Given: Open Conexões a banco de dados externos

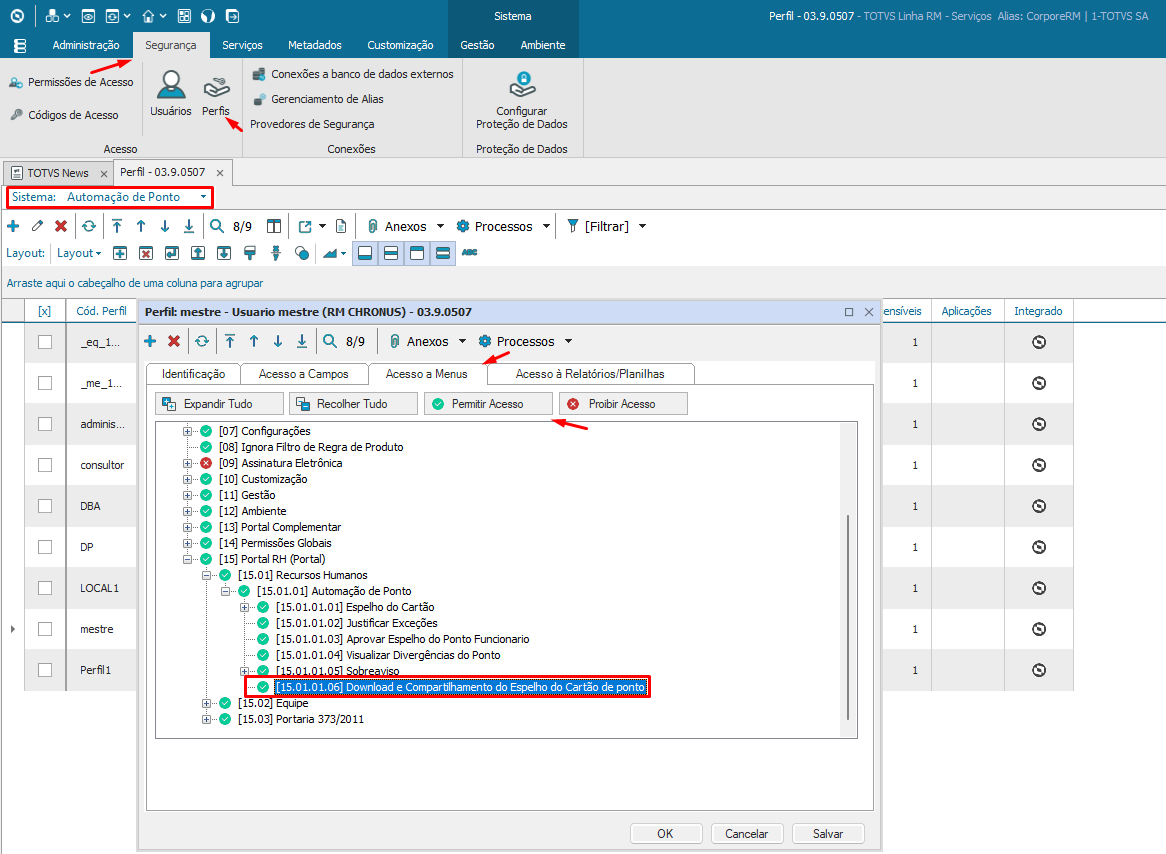Looking at the screenshot, I should (x=353, y=74).
